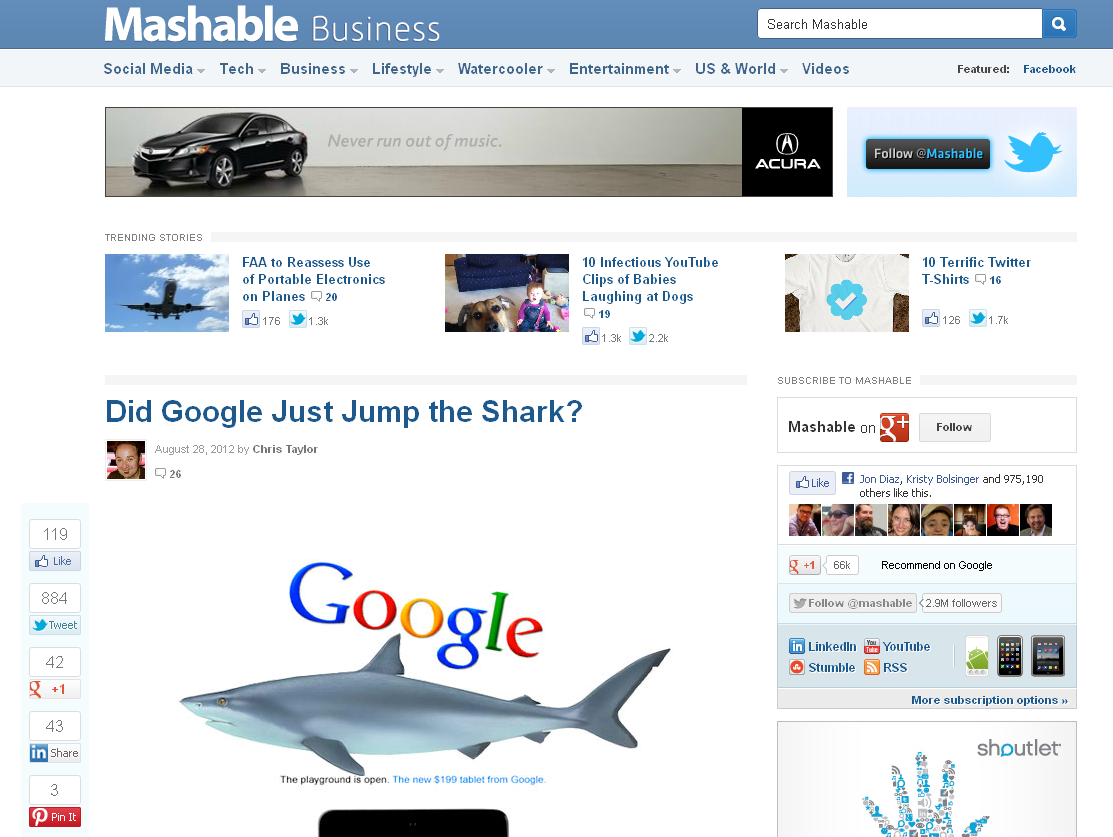Expand the Entertainment dropdown menu
The width and height of the screenshot is (1113, 837).
[x=625, y=69]
